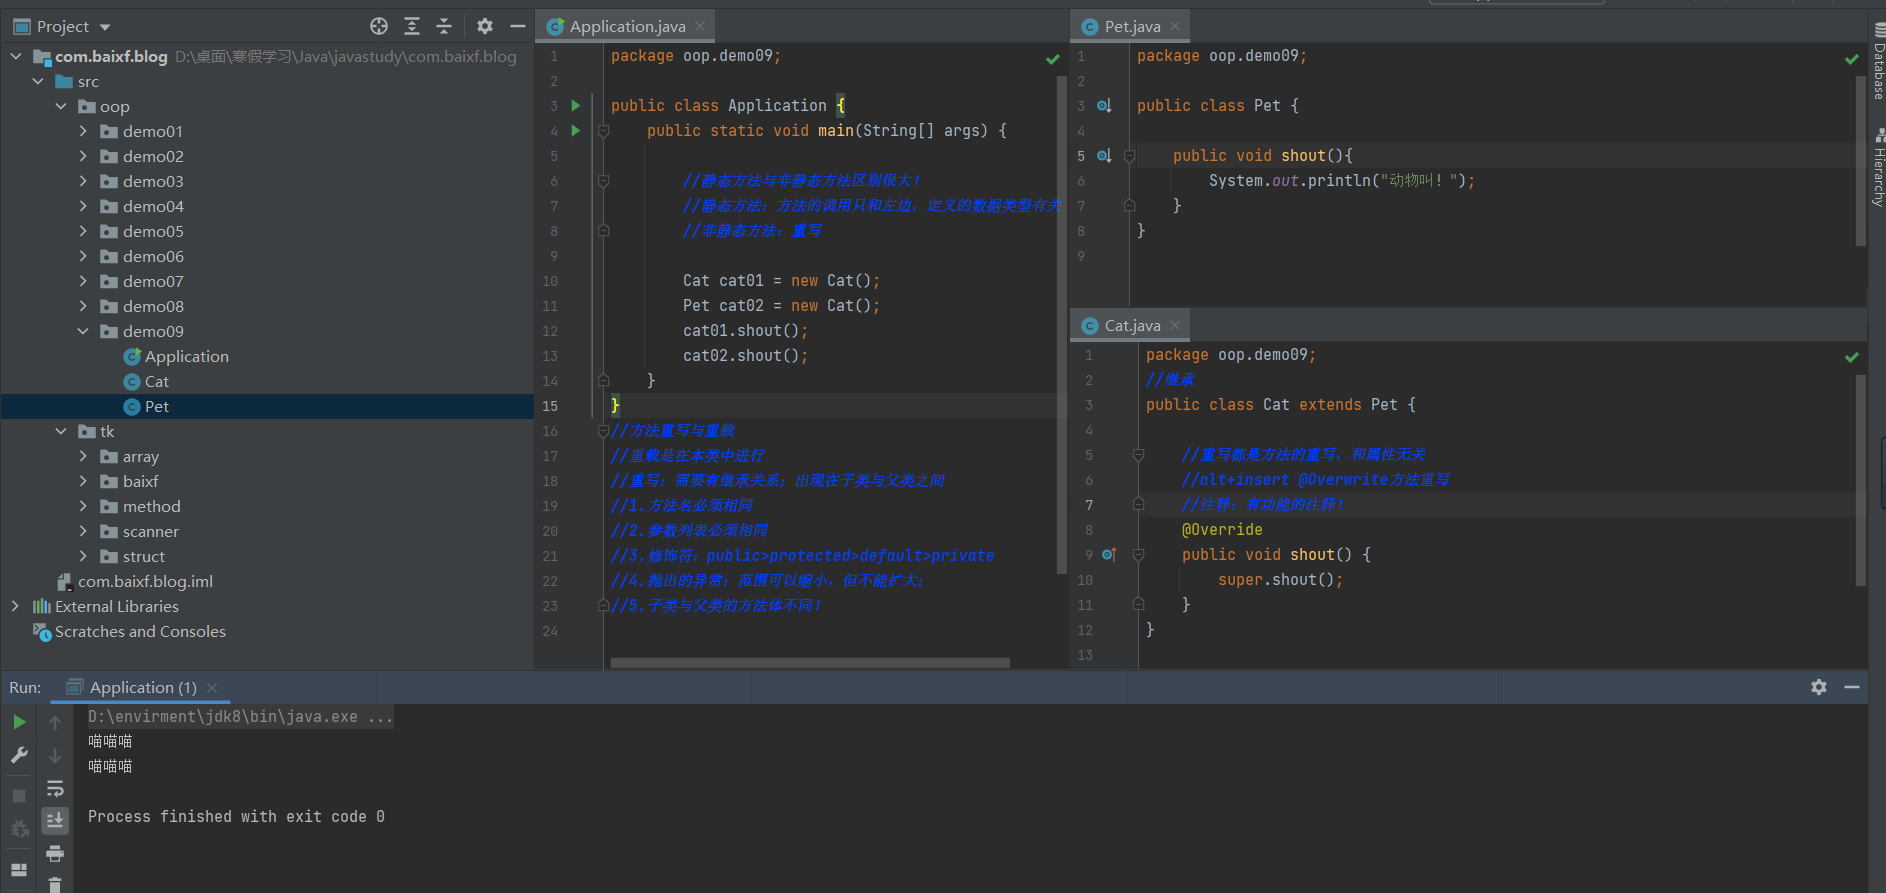
Task: Open the Database side panel
Action: (1878, 62)
